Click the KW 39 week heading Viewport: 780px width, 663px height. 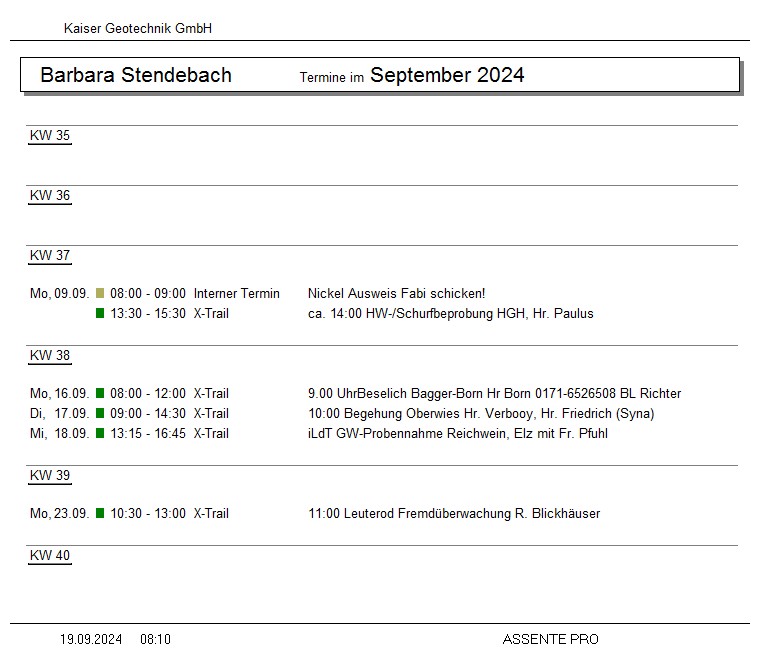click(x=50, y=476)
